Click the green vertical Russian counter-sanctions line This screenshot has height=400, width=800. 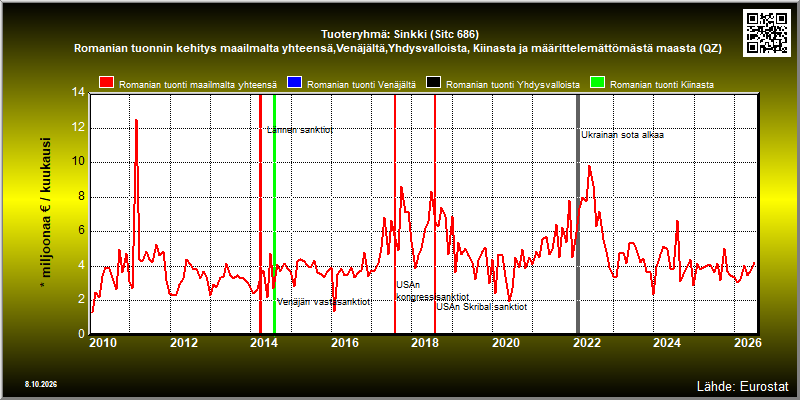click(x=274, y=214)
